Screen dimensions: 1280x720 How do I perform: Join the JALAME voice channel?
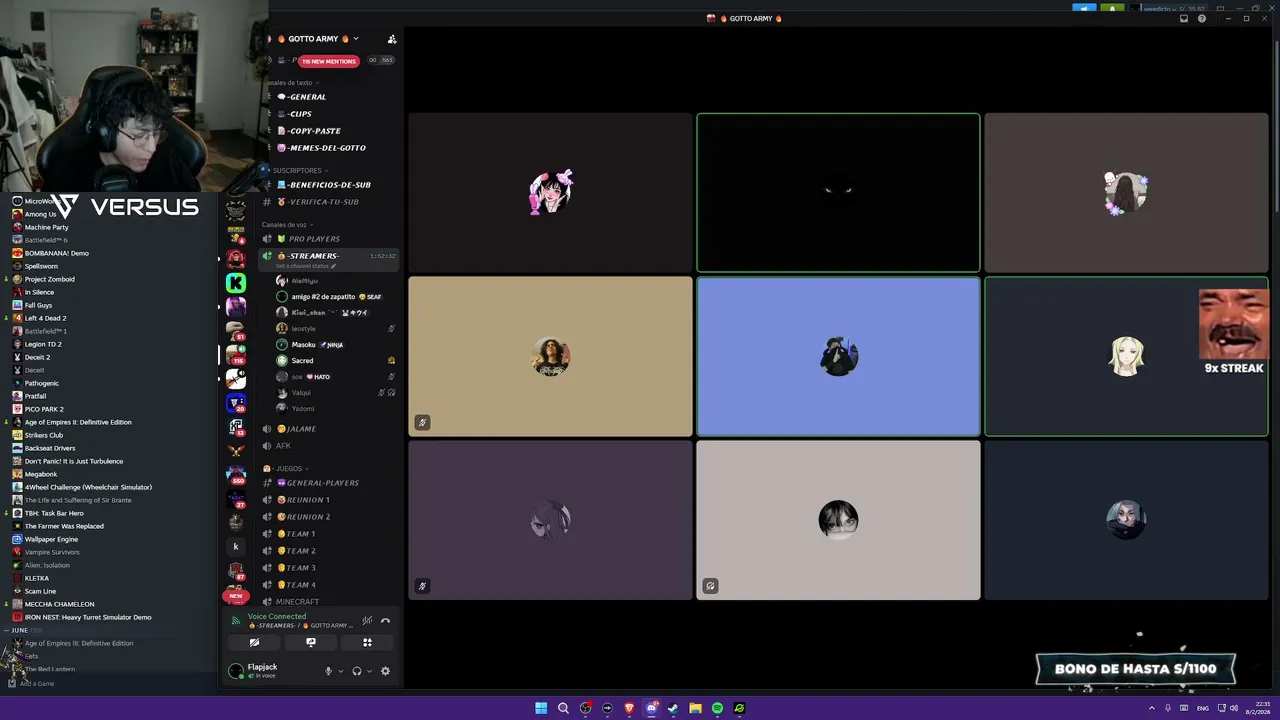(x=296, y=429)
